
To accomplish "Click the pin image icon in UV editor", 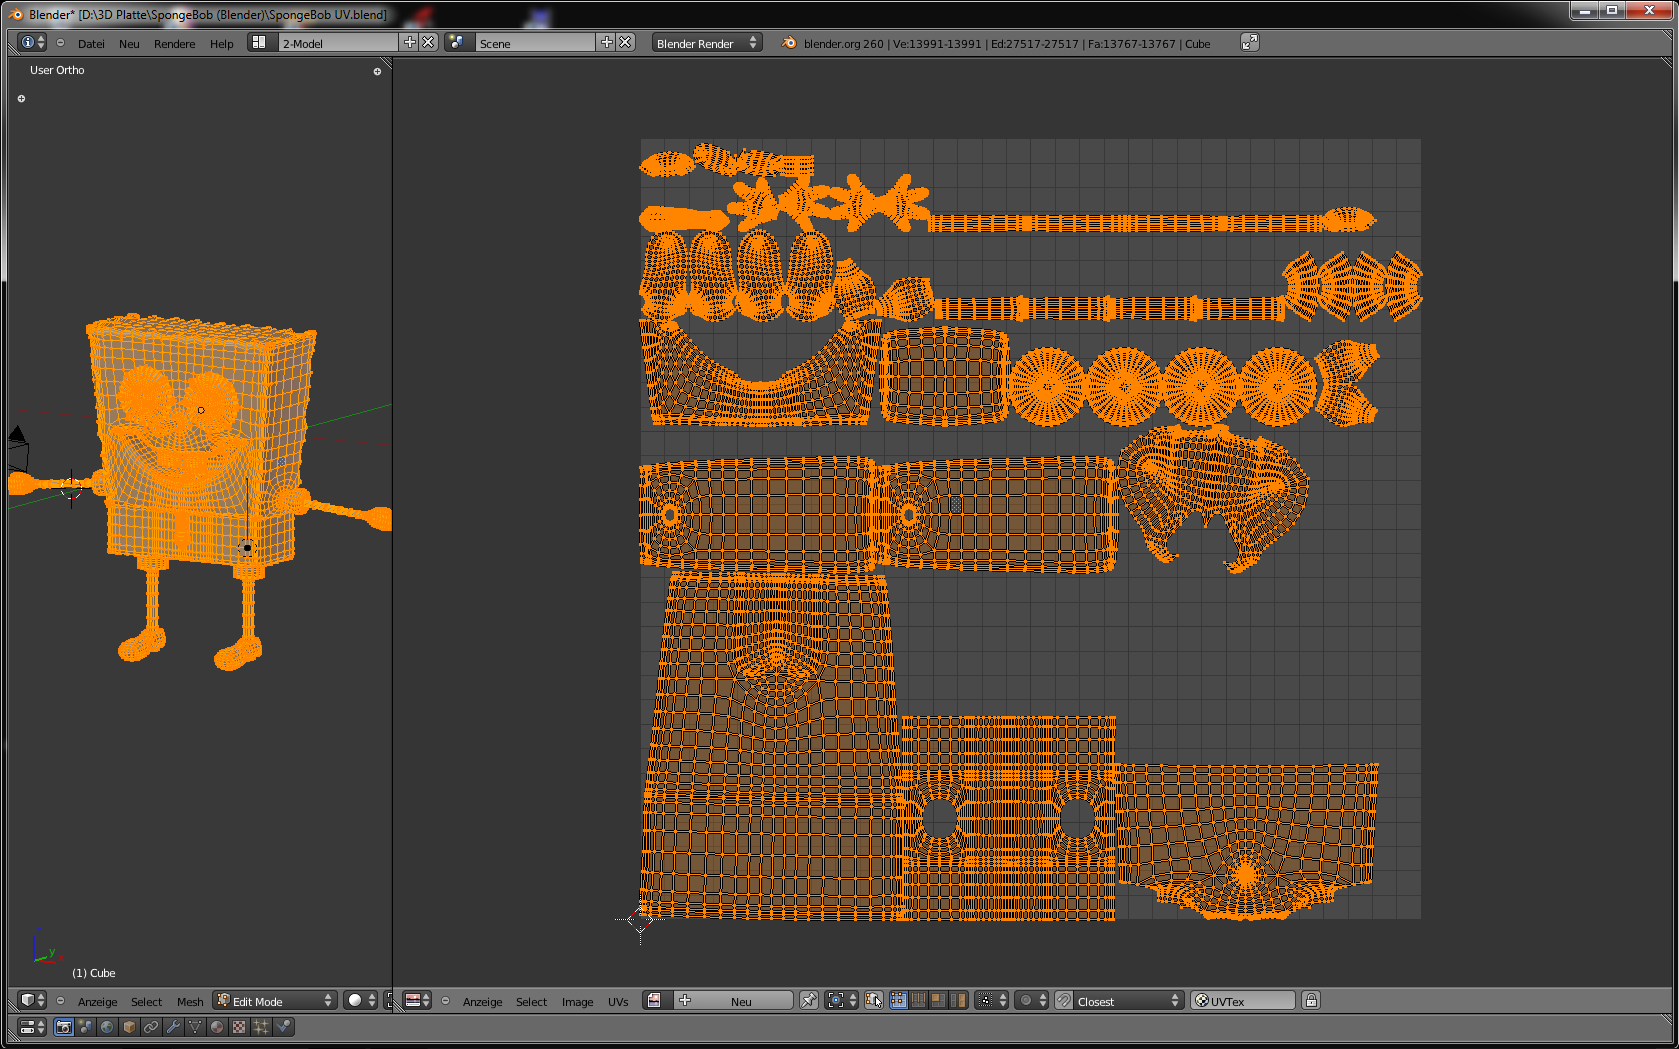I will tap(808, 1000).
